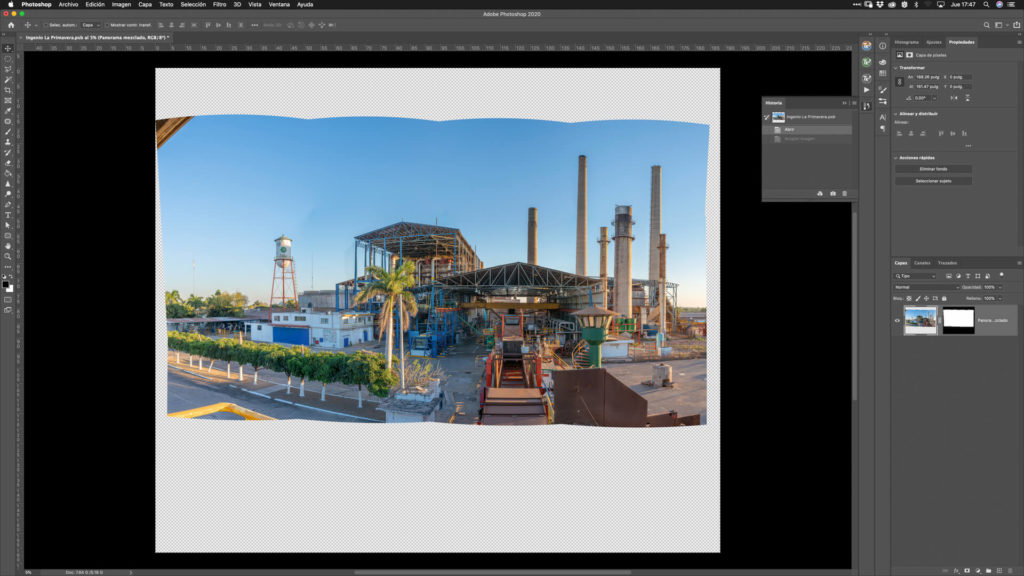Select the Crop tool
The image size is (1024, 576).
(x=8, y=90)
